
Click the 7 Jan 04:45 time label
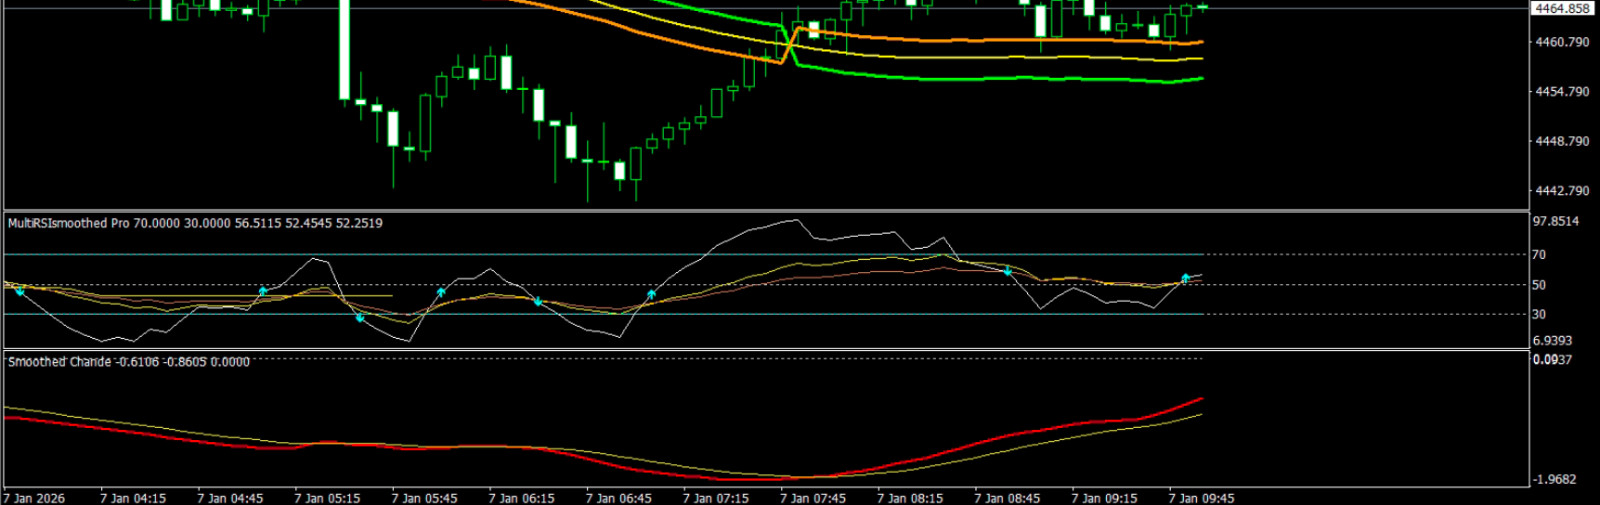coord(230,498)
